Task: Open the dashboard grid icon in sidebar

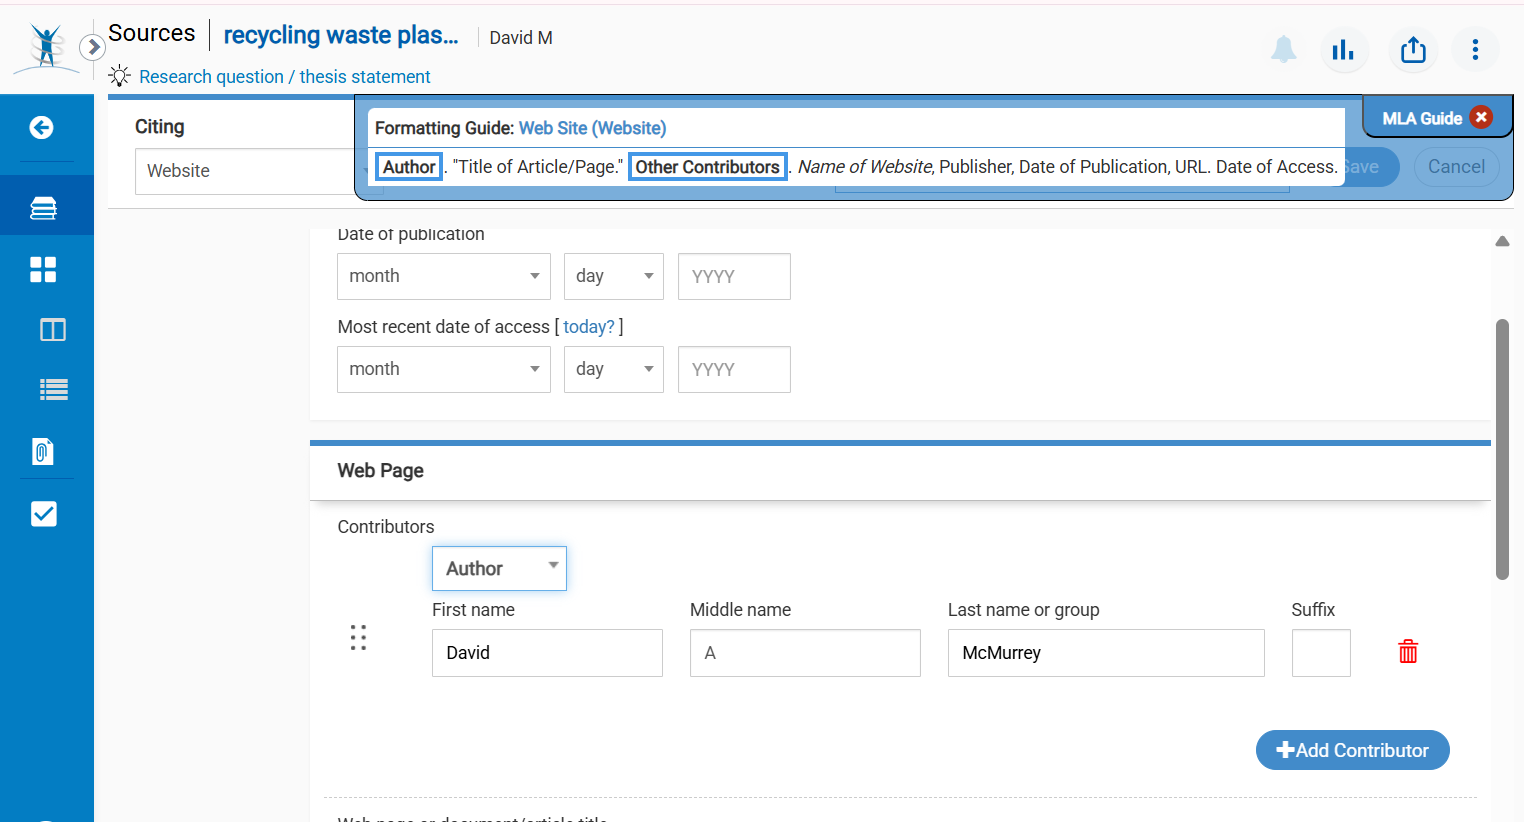Action: pyautogui.click(x=43, y=269)
